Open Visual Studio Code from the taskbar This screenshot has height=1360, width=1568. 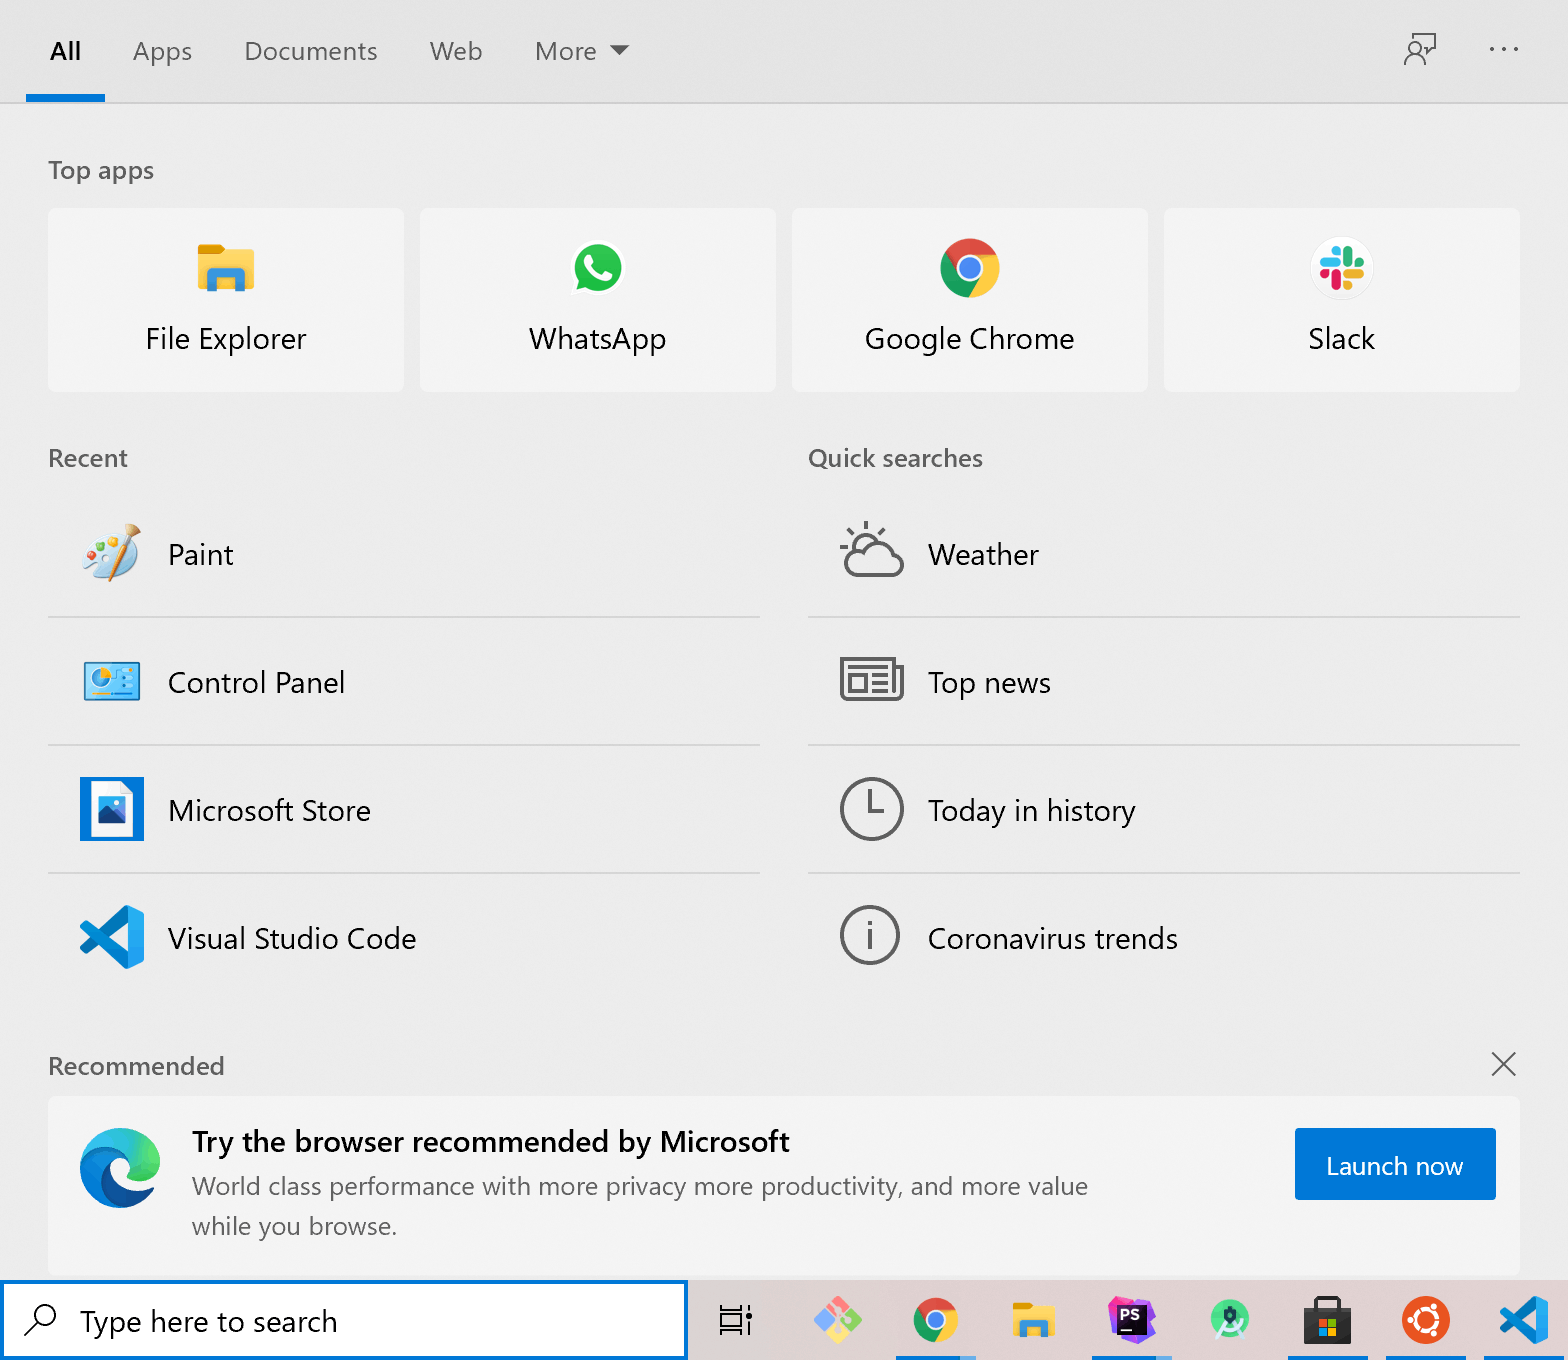coord(1524,1321)
